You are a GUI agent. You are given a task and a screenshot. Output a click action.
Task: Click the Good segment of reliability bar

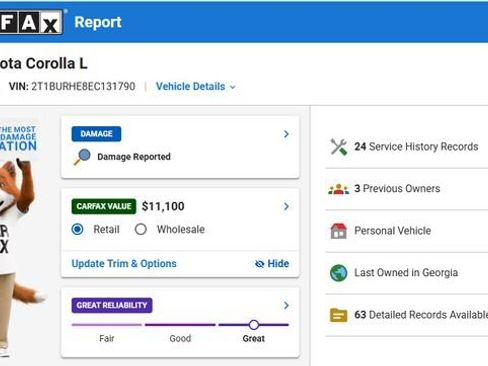[x=180, y=325]
